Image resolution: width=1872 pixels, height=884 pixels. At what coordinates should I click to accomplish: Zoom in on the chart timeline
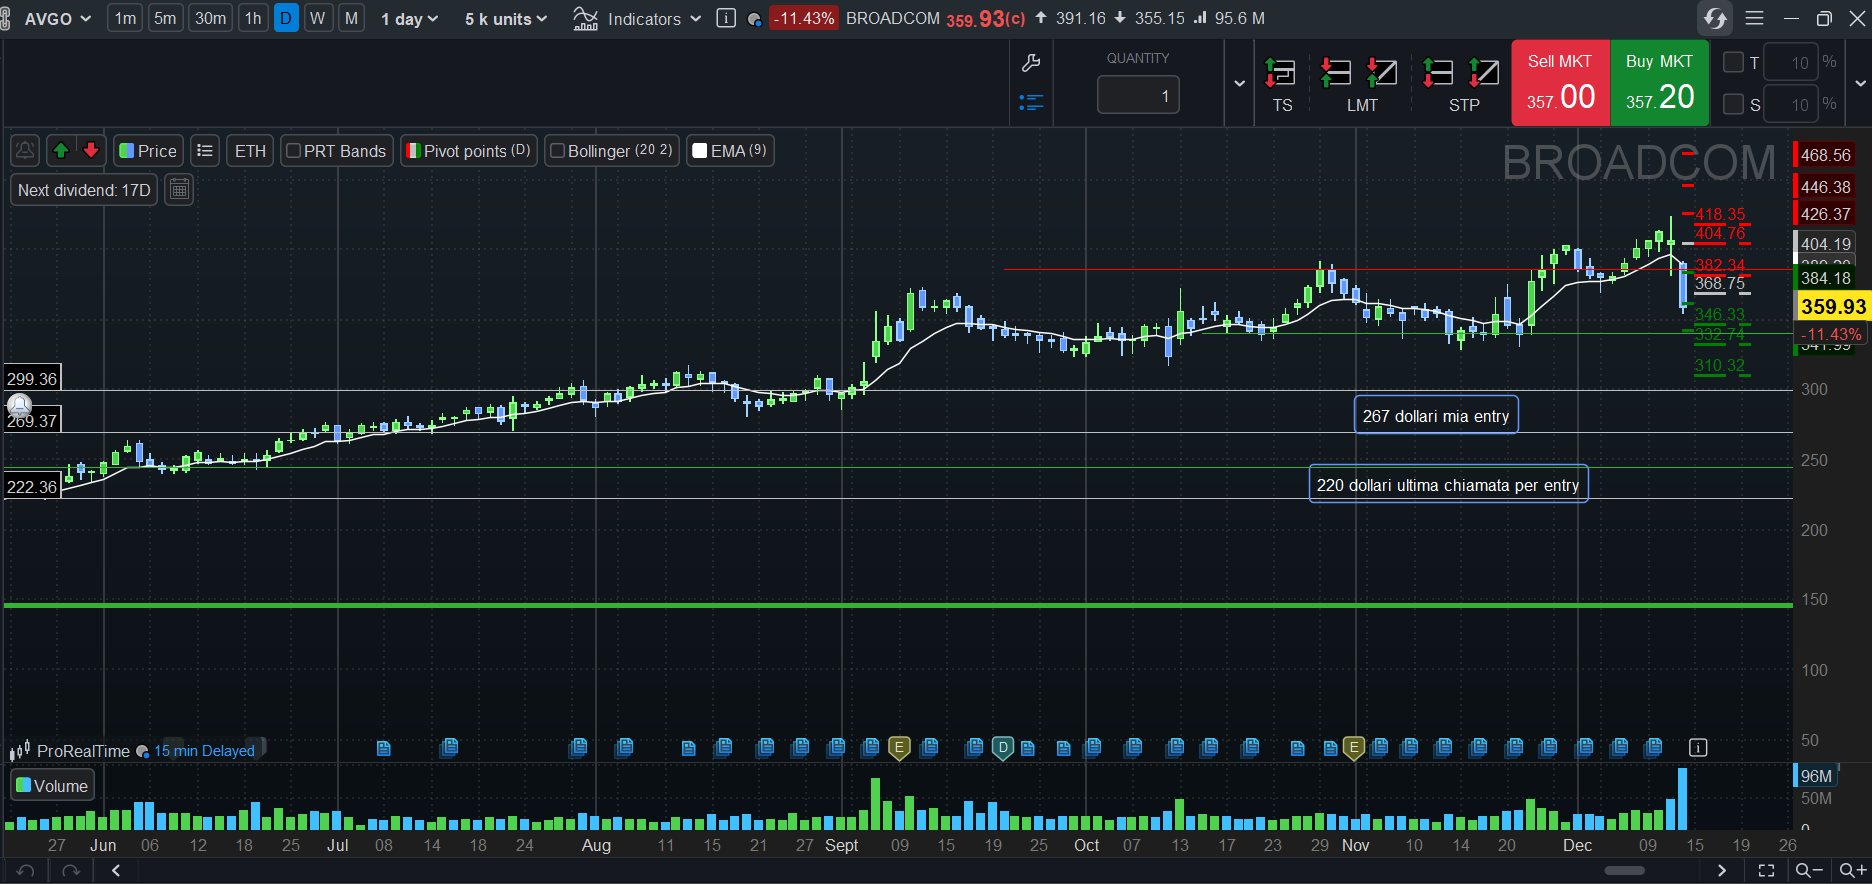[1853, 870]
